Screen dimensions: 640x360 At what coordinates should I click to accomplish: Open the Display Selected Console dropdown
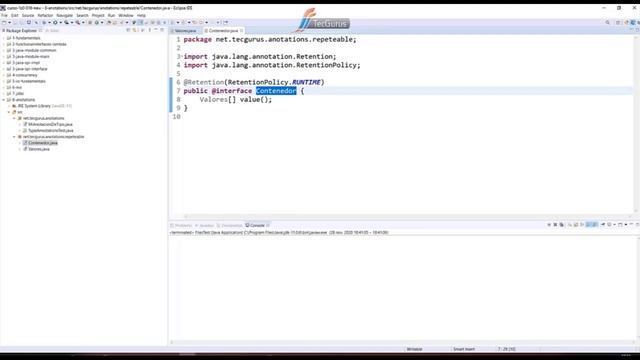coord(614,224)
